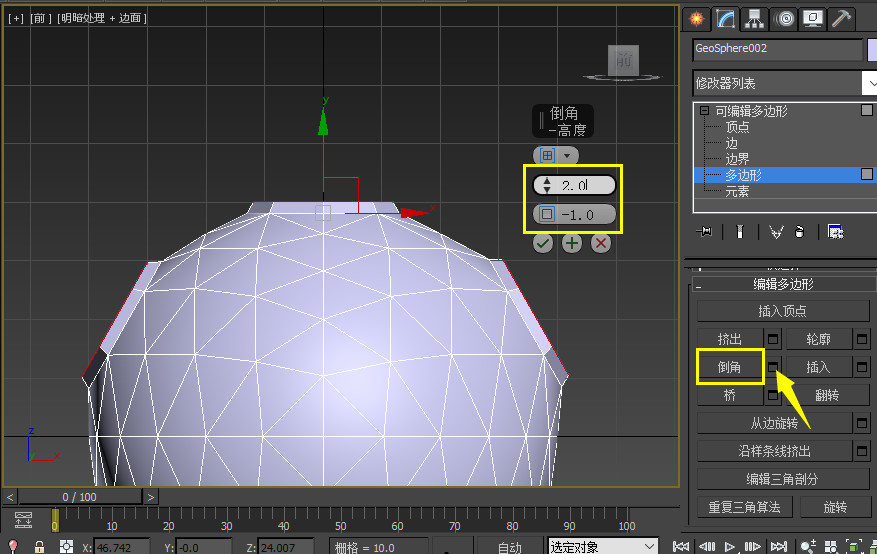Click Configure Modifier Sets icon
The width and height of the screenshot is (877, 554).
835,232
